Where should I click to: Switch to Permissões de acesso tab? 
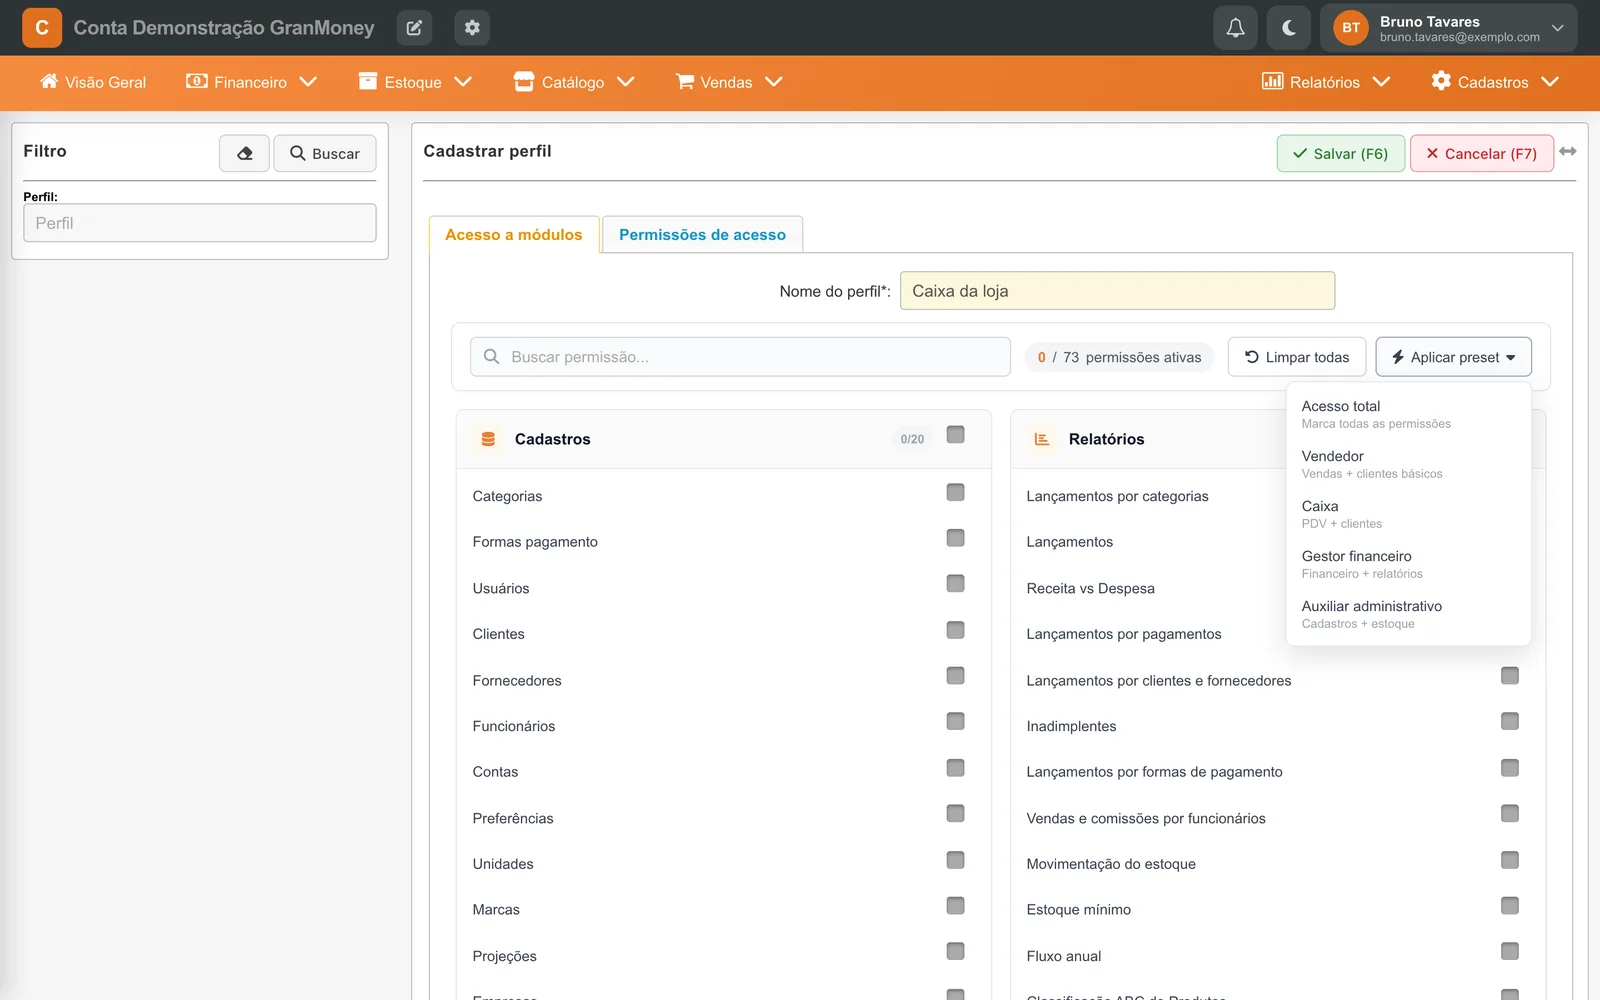[702, 235]
